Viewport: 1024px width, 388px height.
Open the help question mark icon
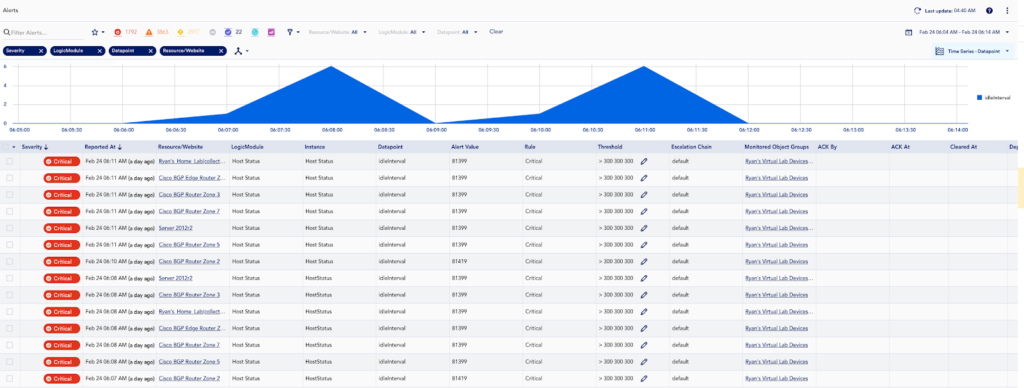[989, 11]
